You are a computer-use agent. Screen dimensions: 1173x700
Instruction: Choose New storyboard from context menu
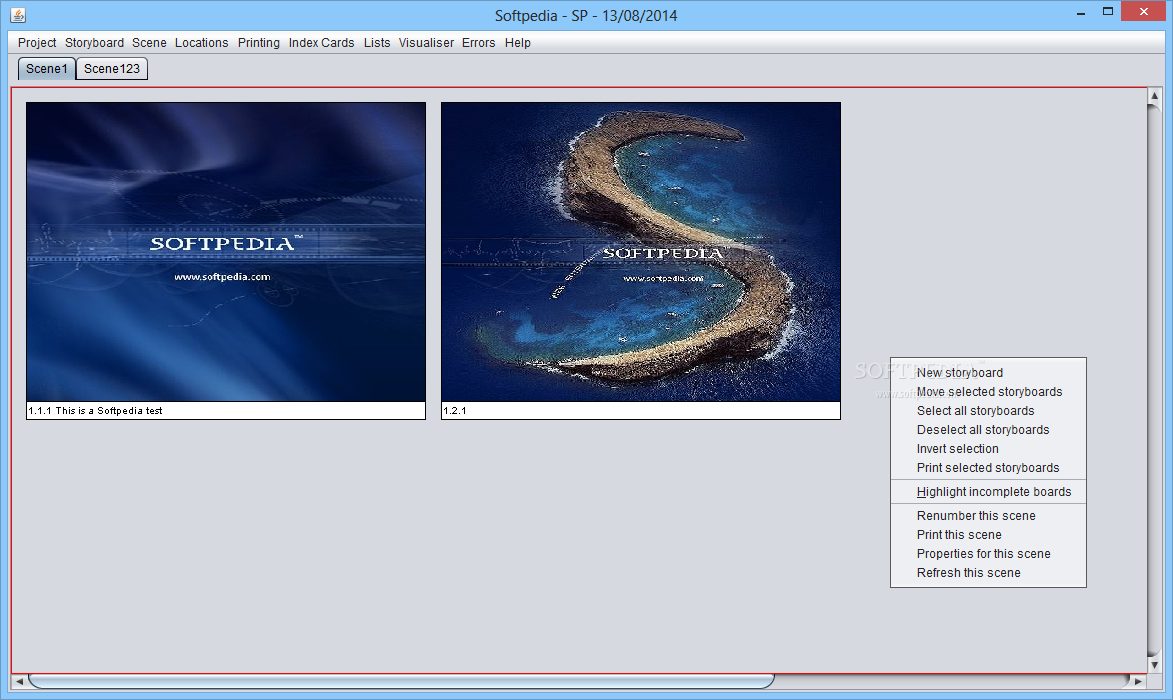[988, 372]
